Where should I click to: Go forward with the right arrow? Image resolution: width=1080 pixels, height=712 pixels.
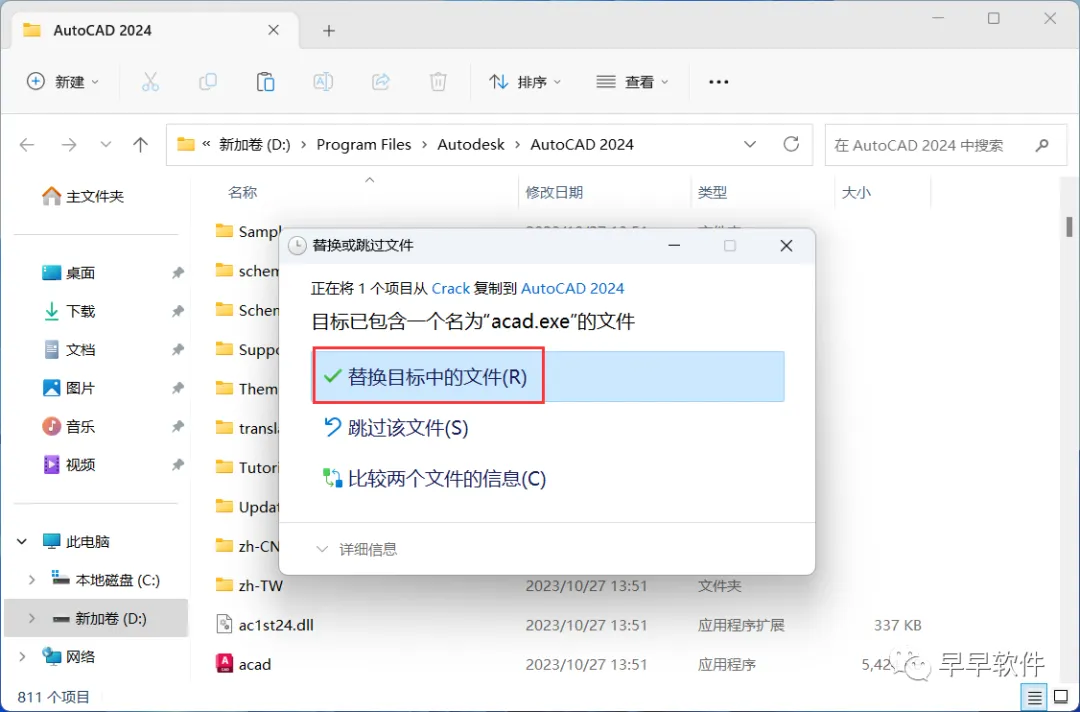[69, 145]
